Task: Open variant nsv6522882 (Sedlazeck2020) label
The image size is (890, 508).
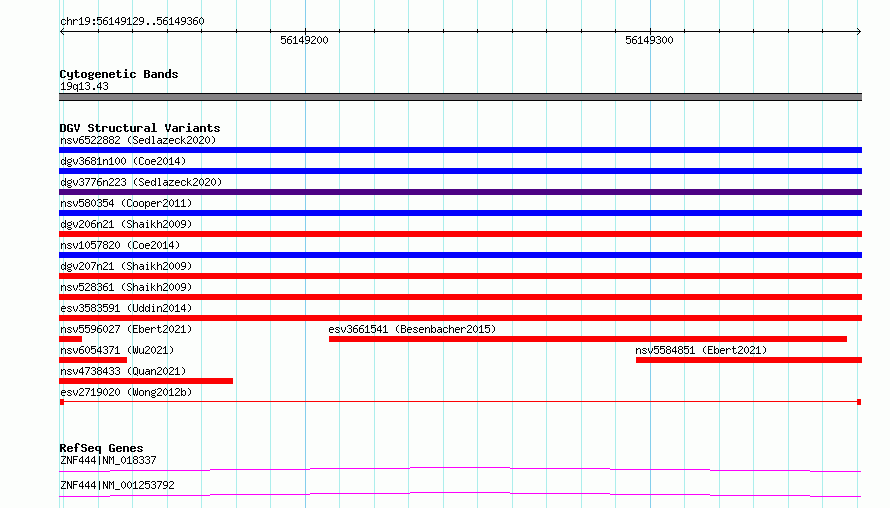Action: pos(138,140)
